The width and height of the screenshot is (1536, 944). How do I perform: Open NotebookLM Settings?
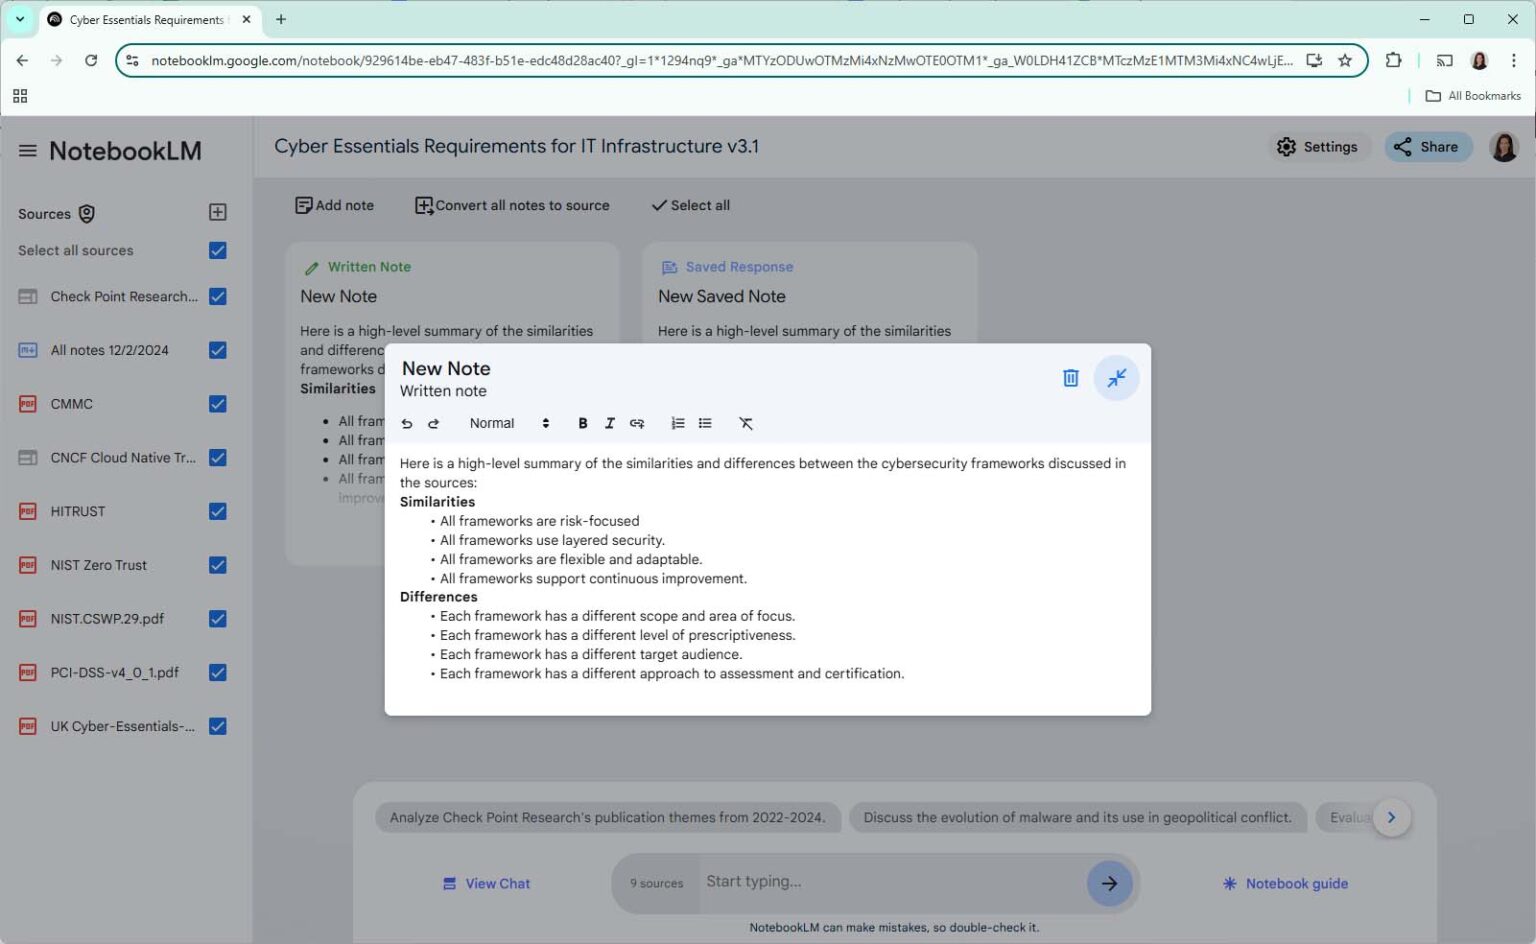tap(1318, 146)
